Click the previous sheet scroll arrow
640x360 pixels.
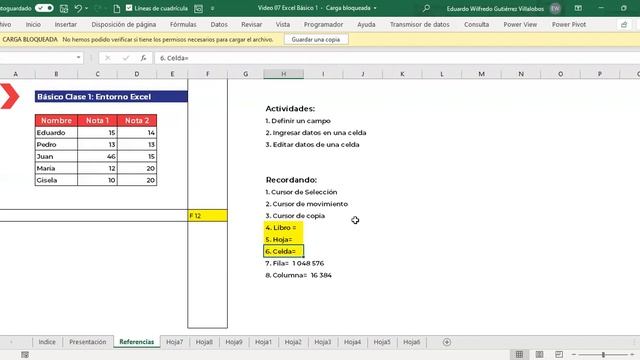click(11, 342)
